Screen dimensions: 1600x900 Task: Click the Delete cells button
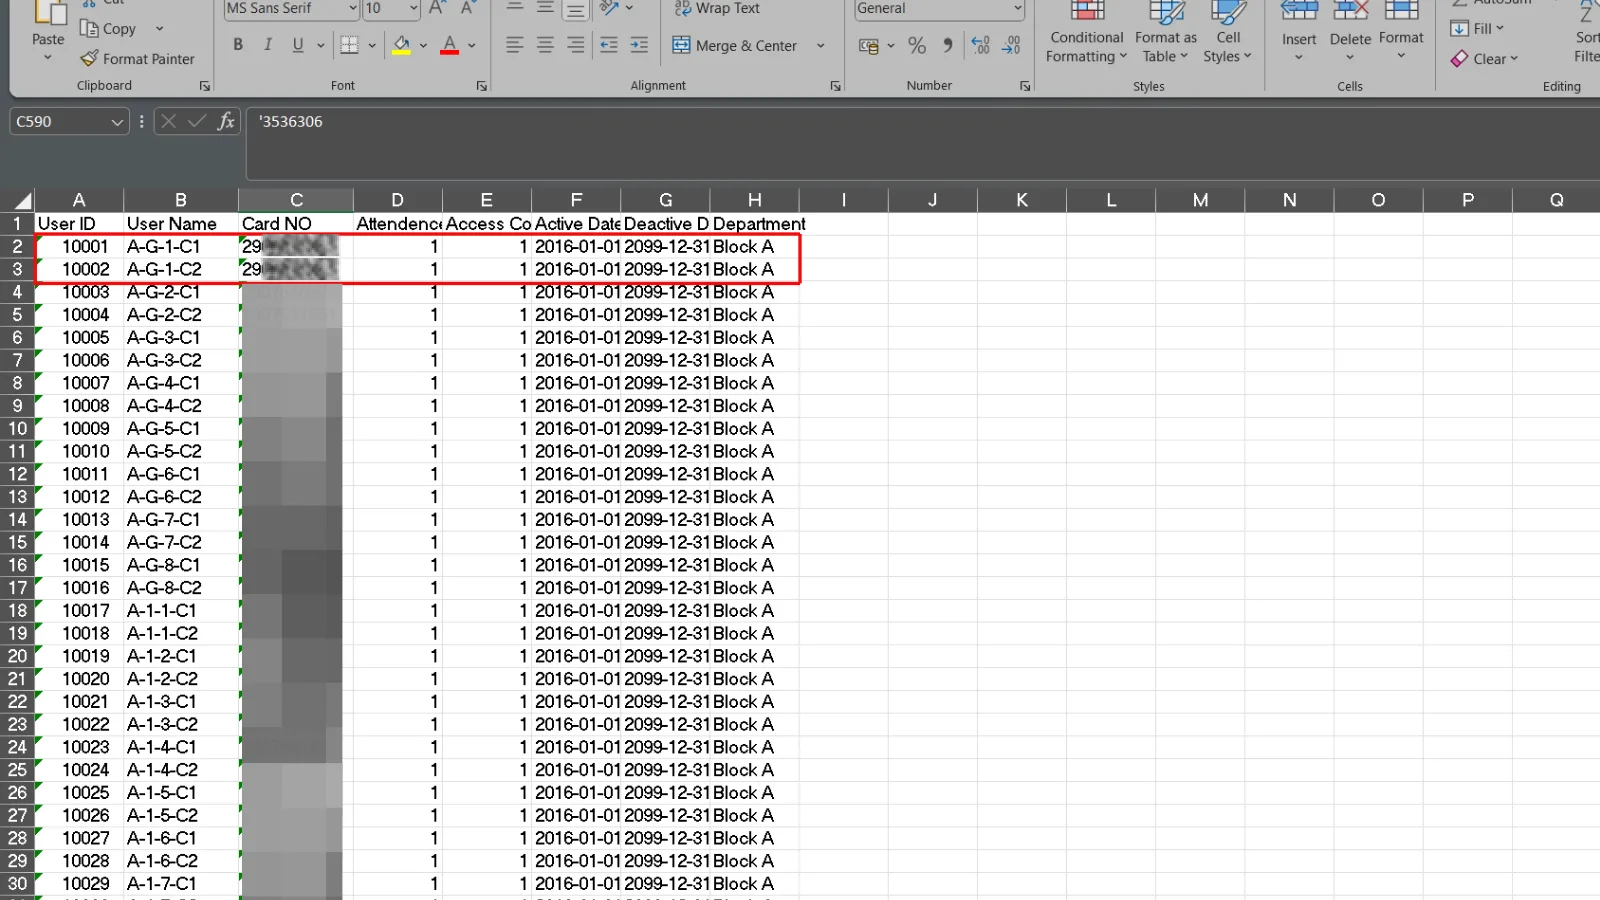[1350, 32]
